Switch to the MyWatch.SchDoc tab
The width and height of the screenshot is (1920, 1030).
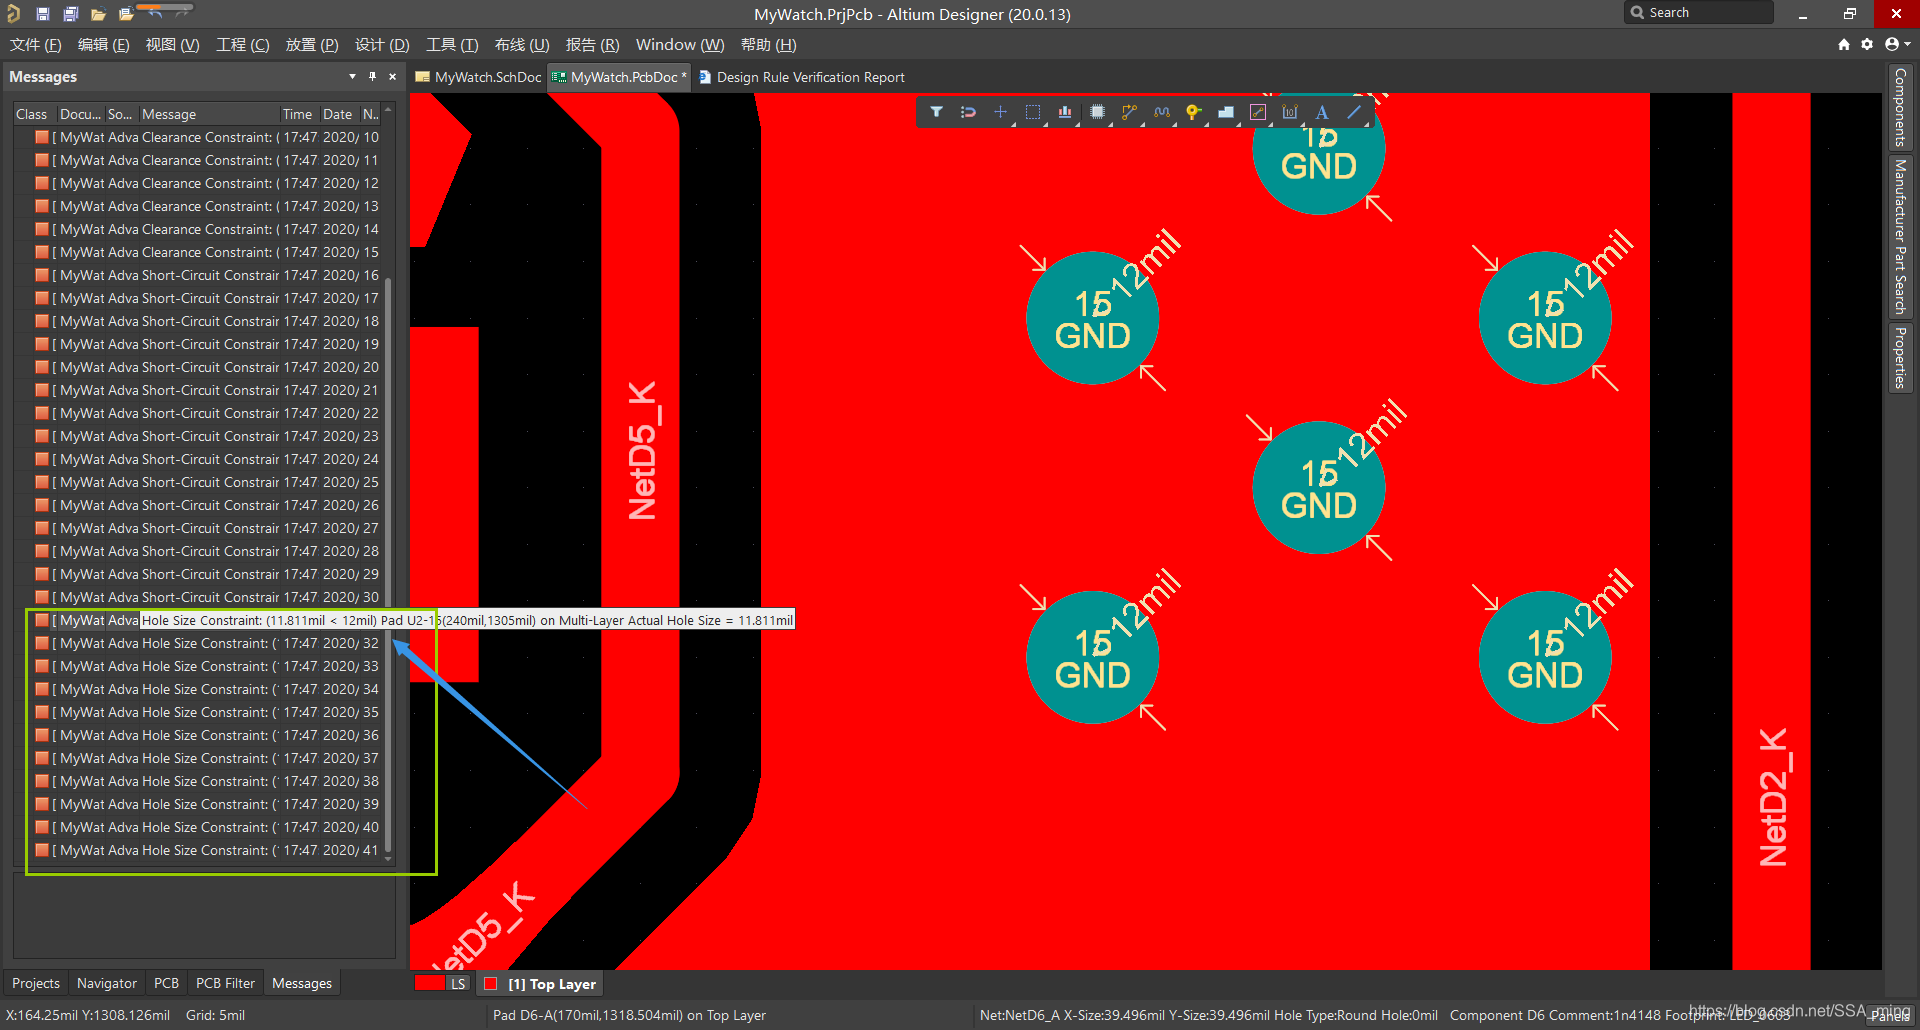[478, 77]
